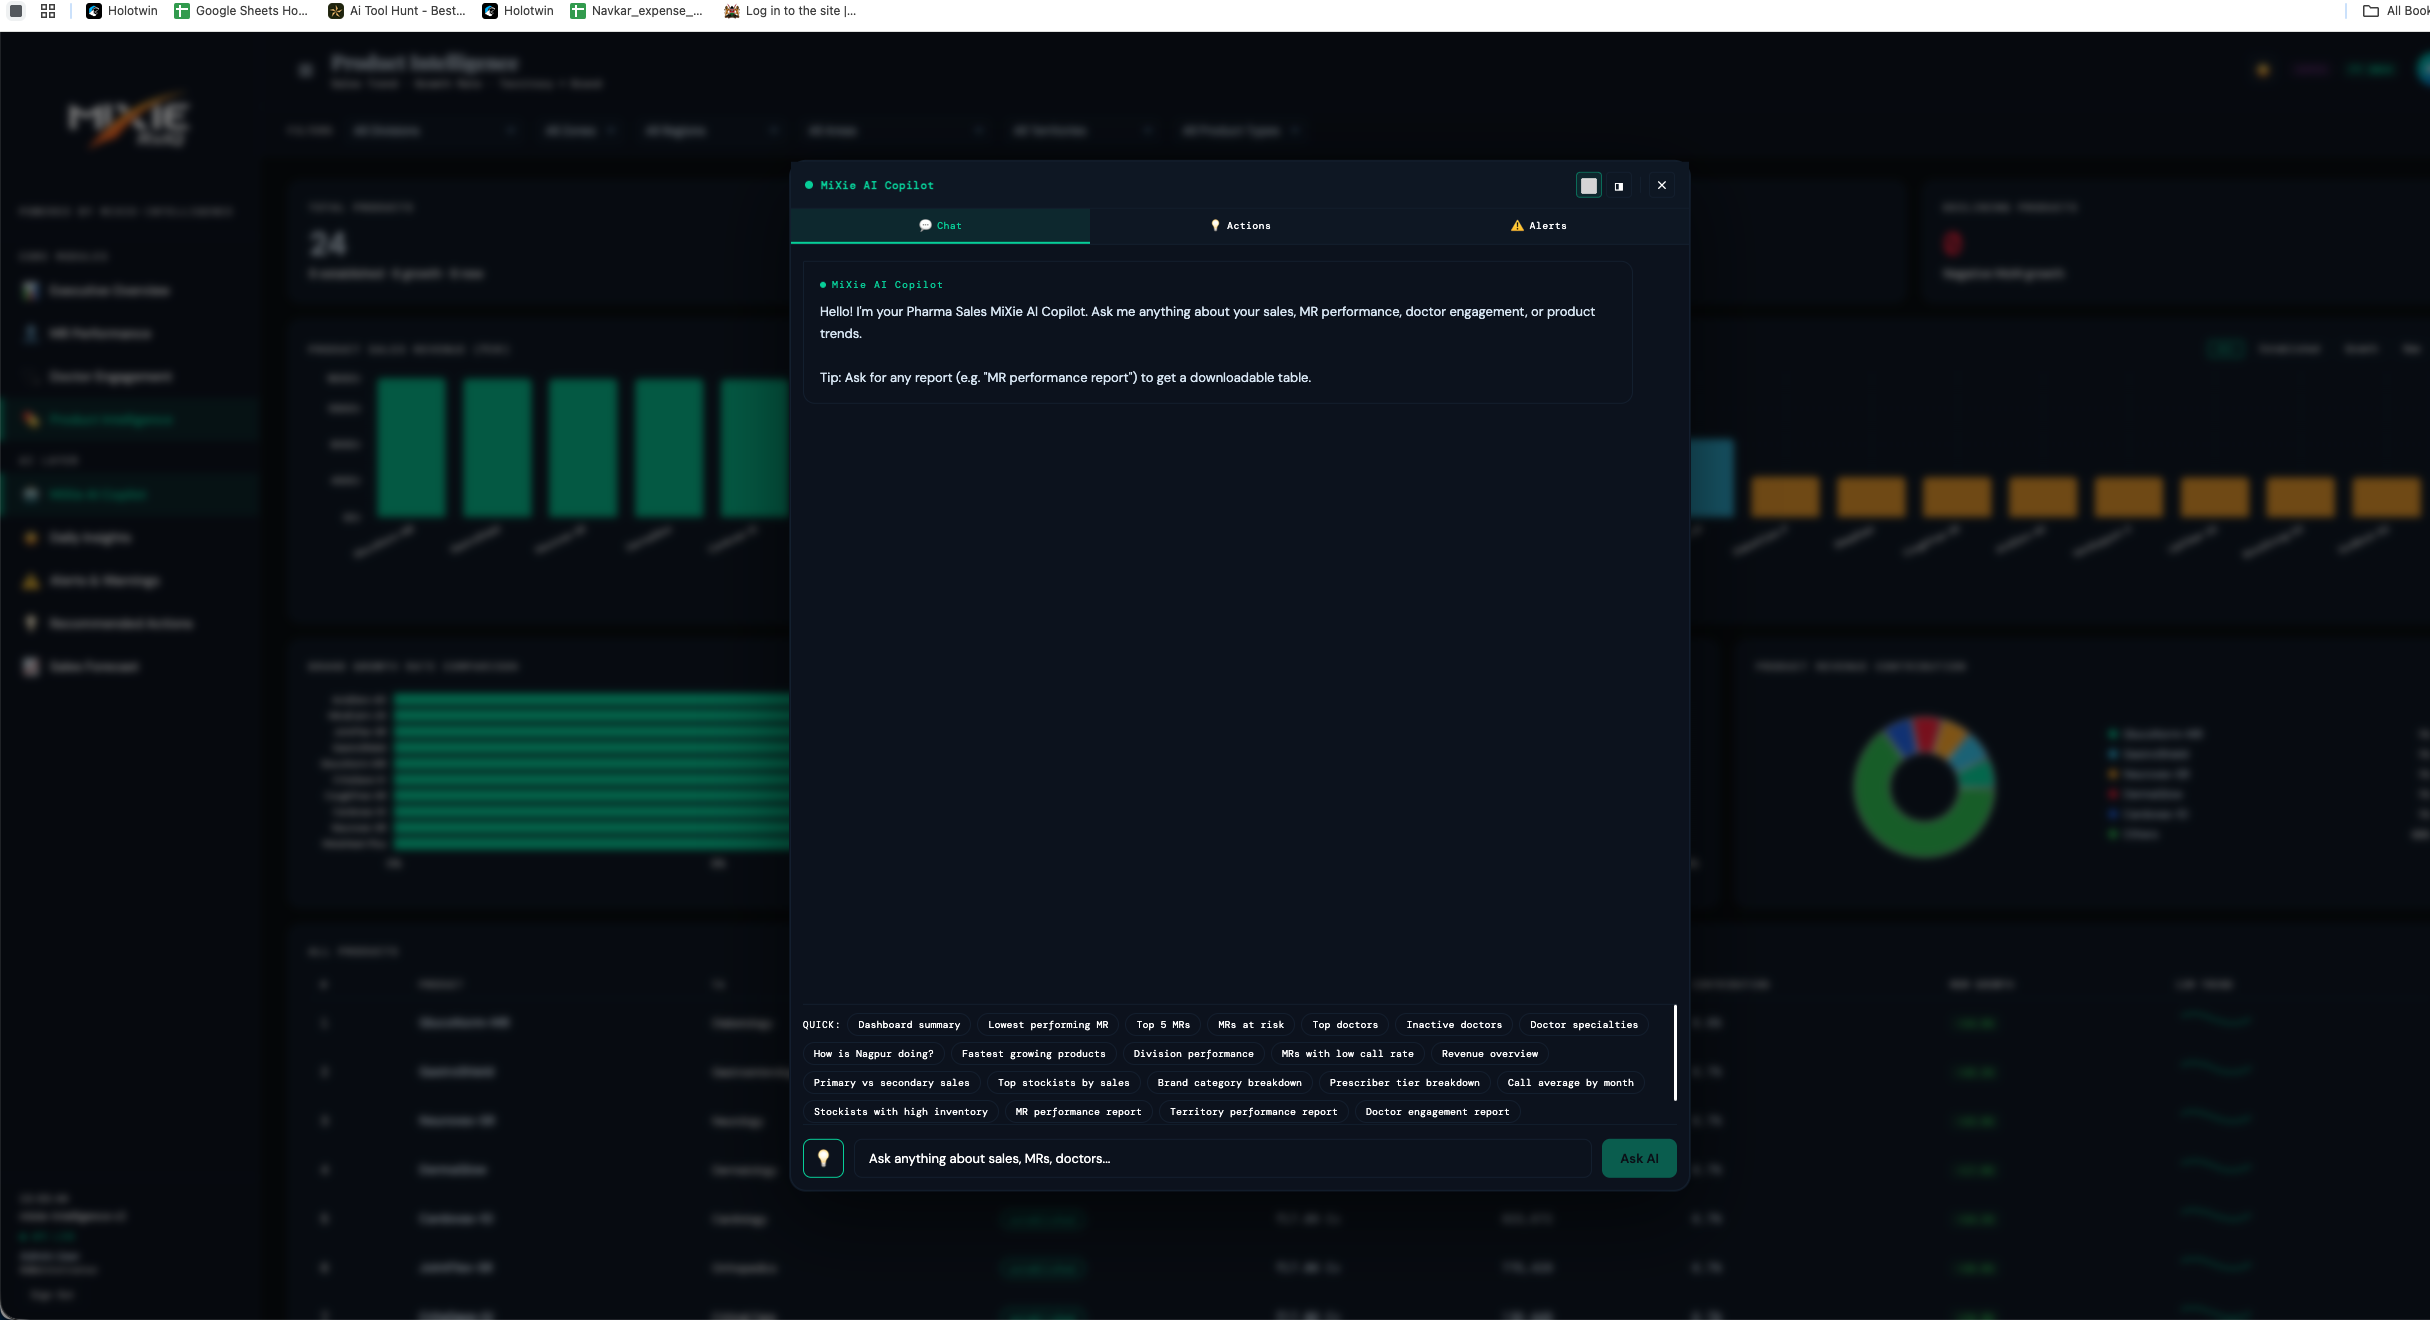This screenshot has height=1320, width=2430.
Task: Open the All Divisions filter dropdown
Action: coord(435,131)
